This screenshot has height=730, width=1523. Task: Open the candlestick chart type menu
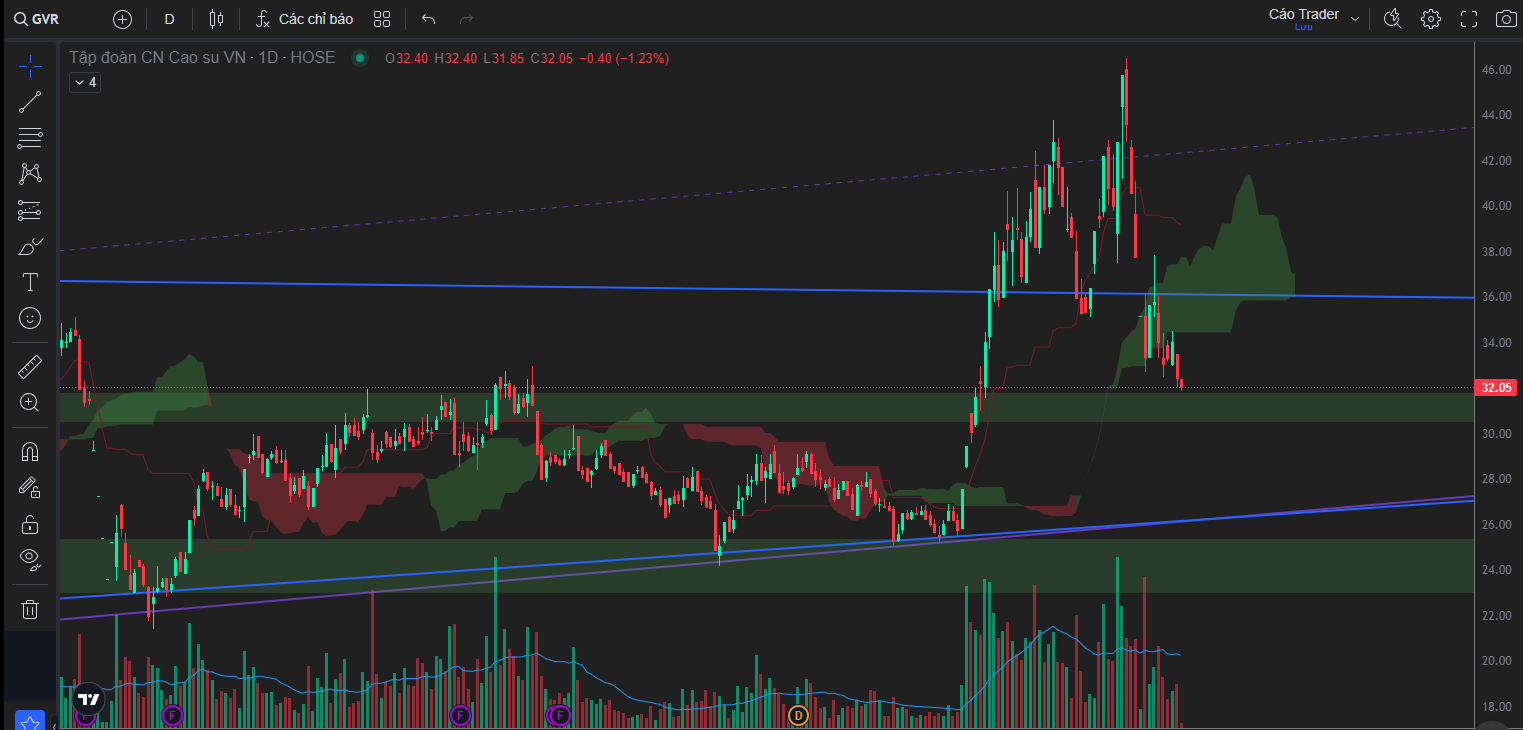(x=217, y=19)
